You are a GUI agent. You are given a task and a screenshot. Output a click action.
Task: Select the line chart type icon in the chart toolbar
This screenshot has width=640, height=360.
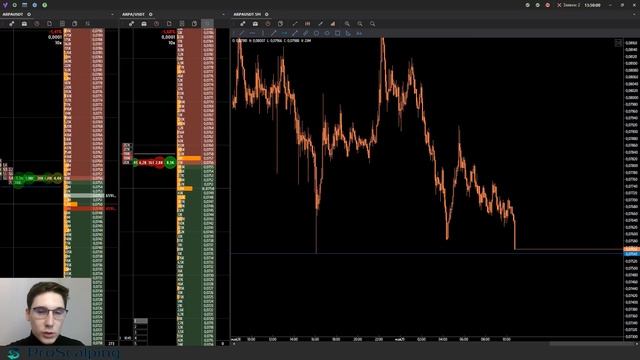tap(295, 24)
